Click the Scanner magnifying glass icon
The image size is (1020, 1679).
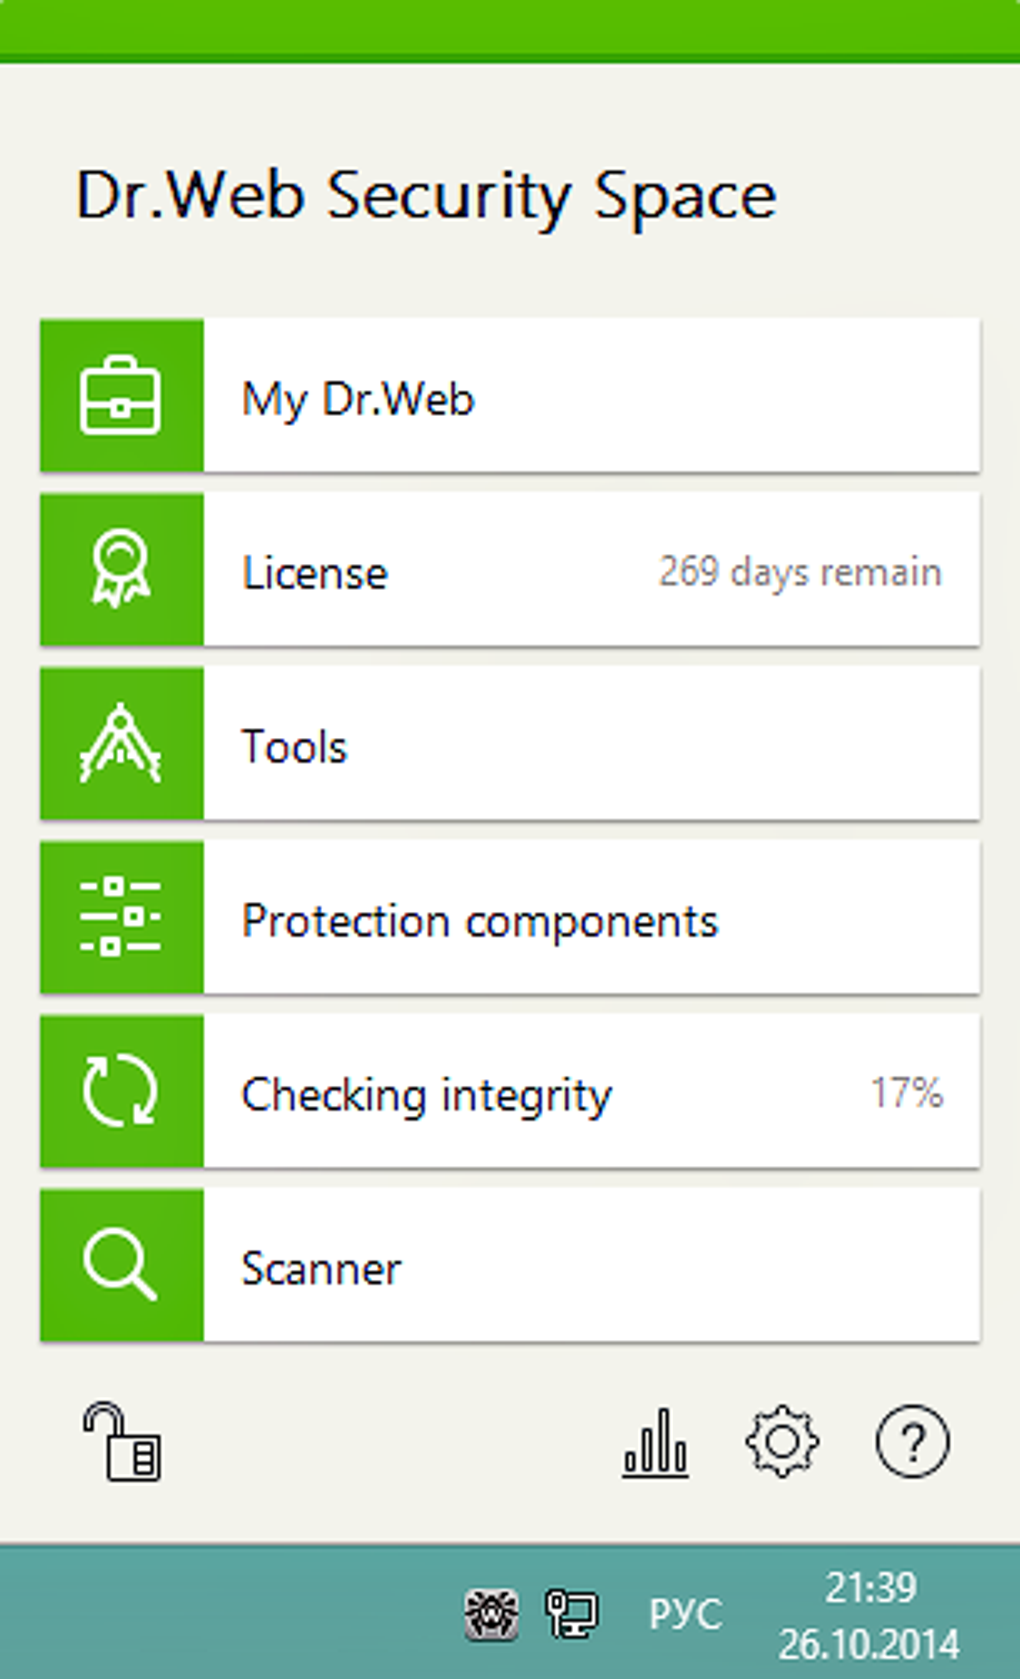tap(121, 1266)
